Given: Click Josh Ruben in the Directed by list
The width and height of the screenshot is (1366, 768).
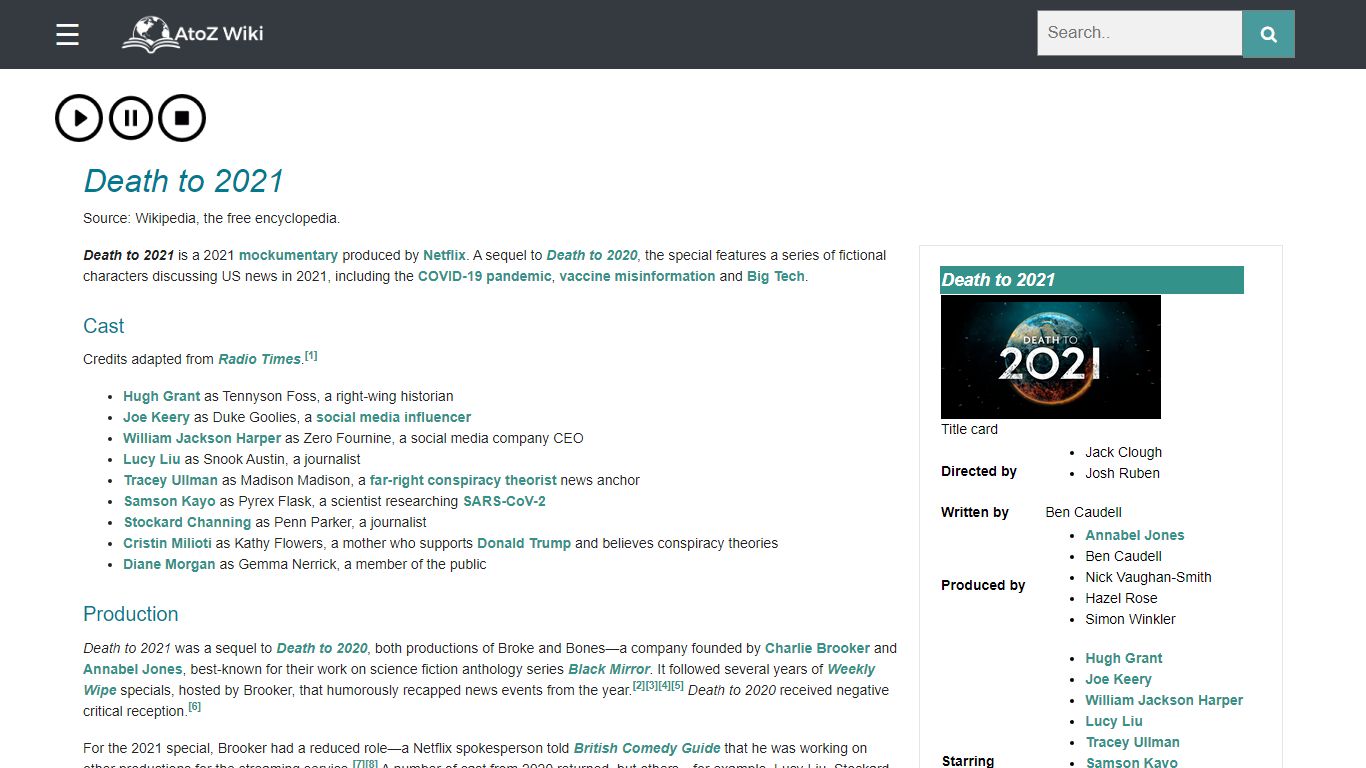Looking at the screenshot, I should click(x=1123, y=473).
